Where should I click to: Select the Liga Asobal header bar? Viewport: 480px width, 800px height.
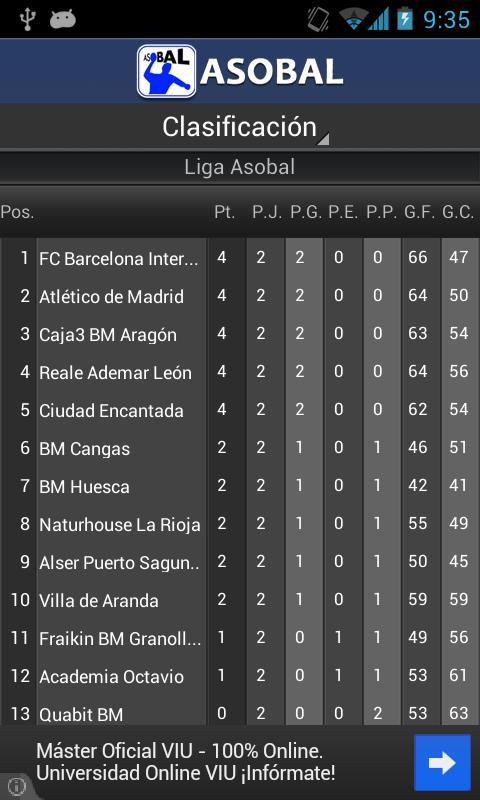(x=240, y=167)
